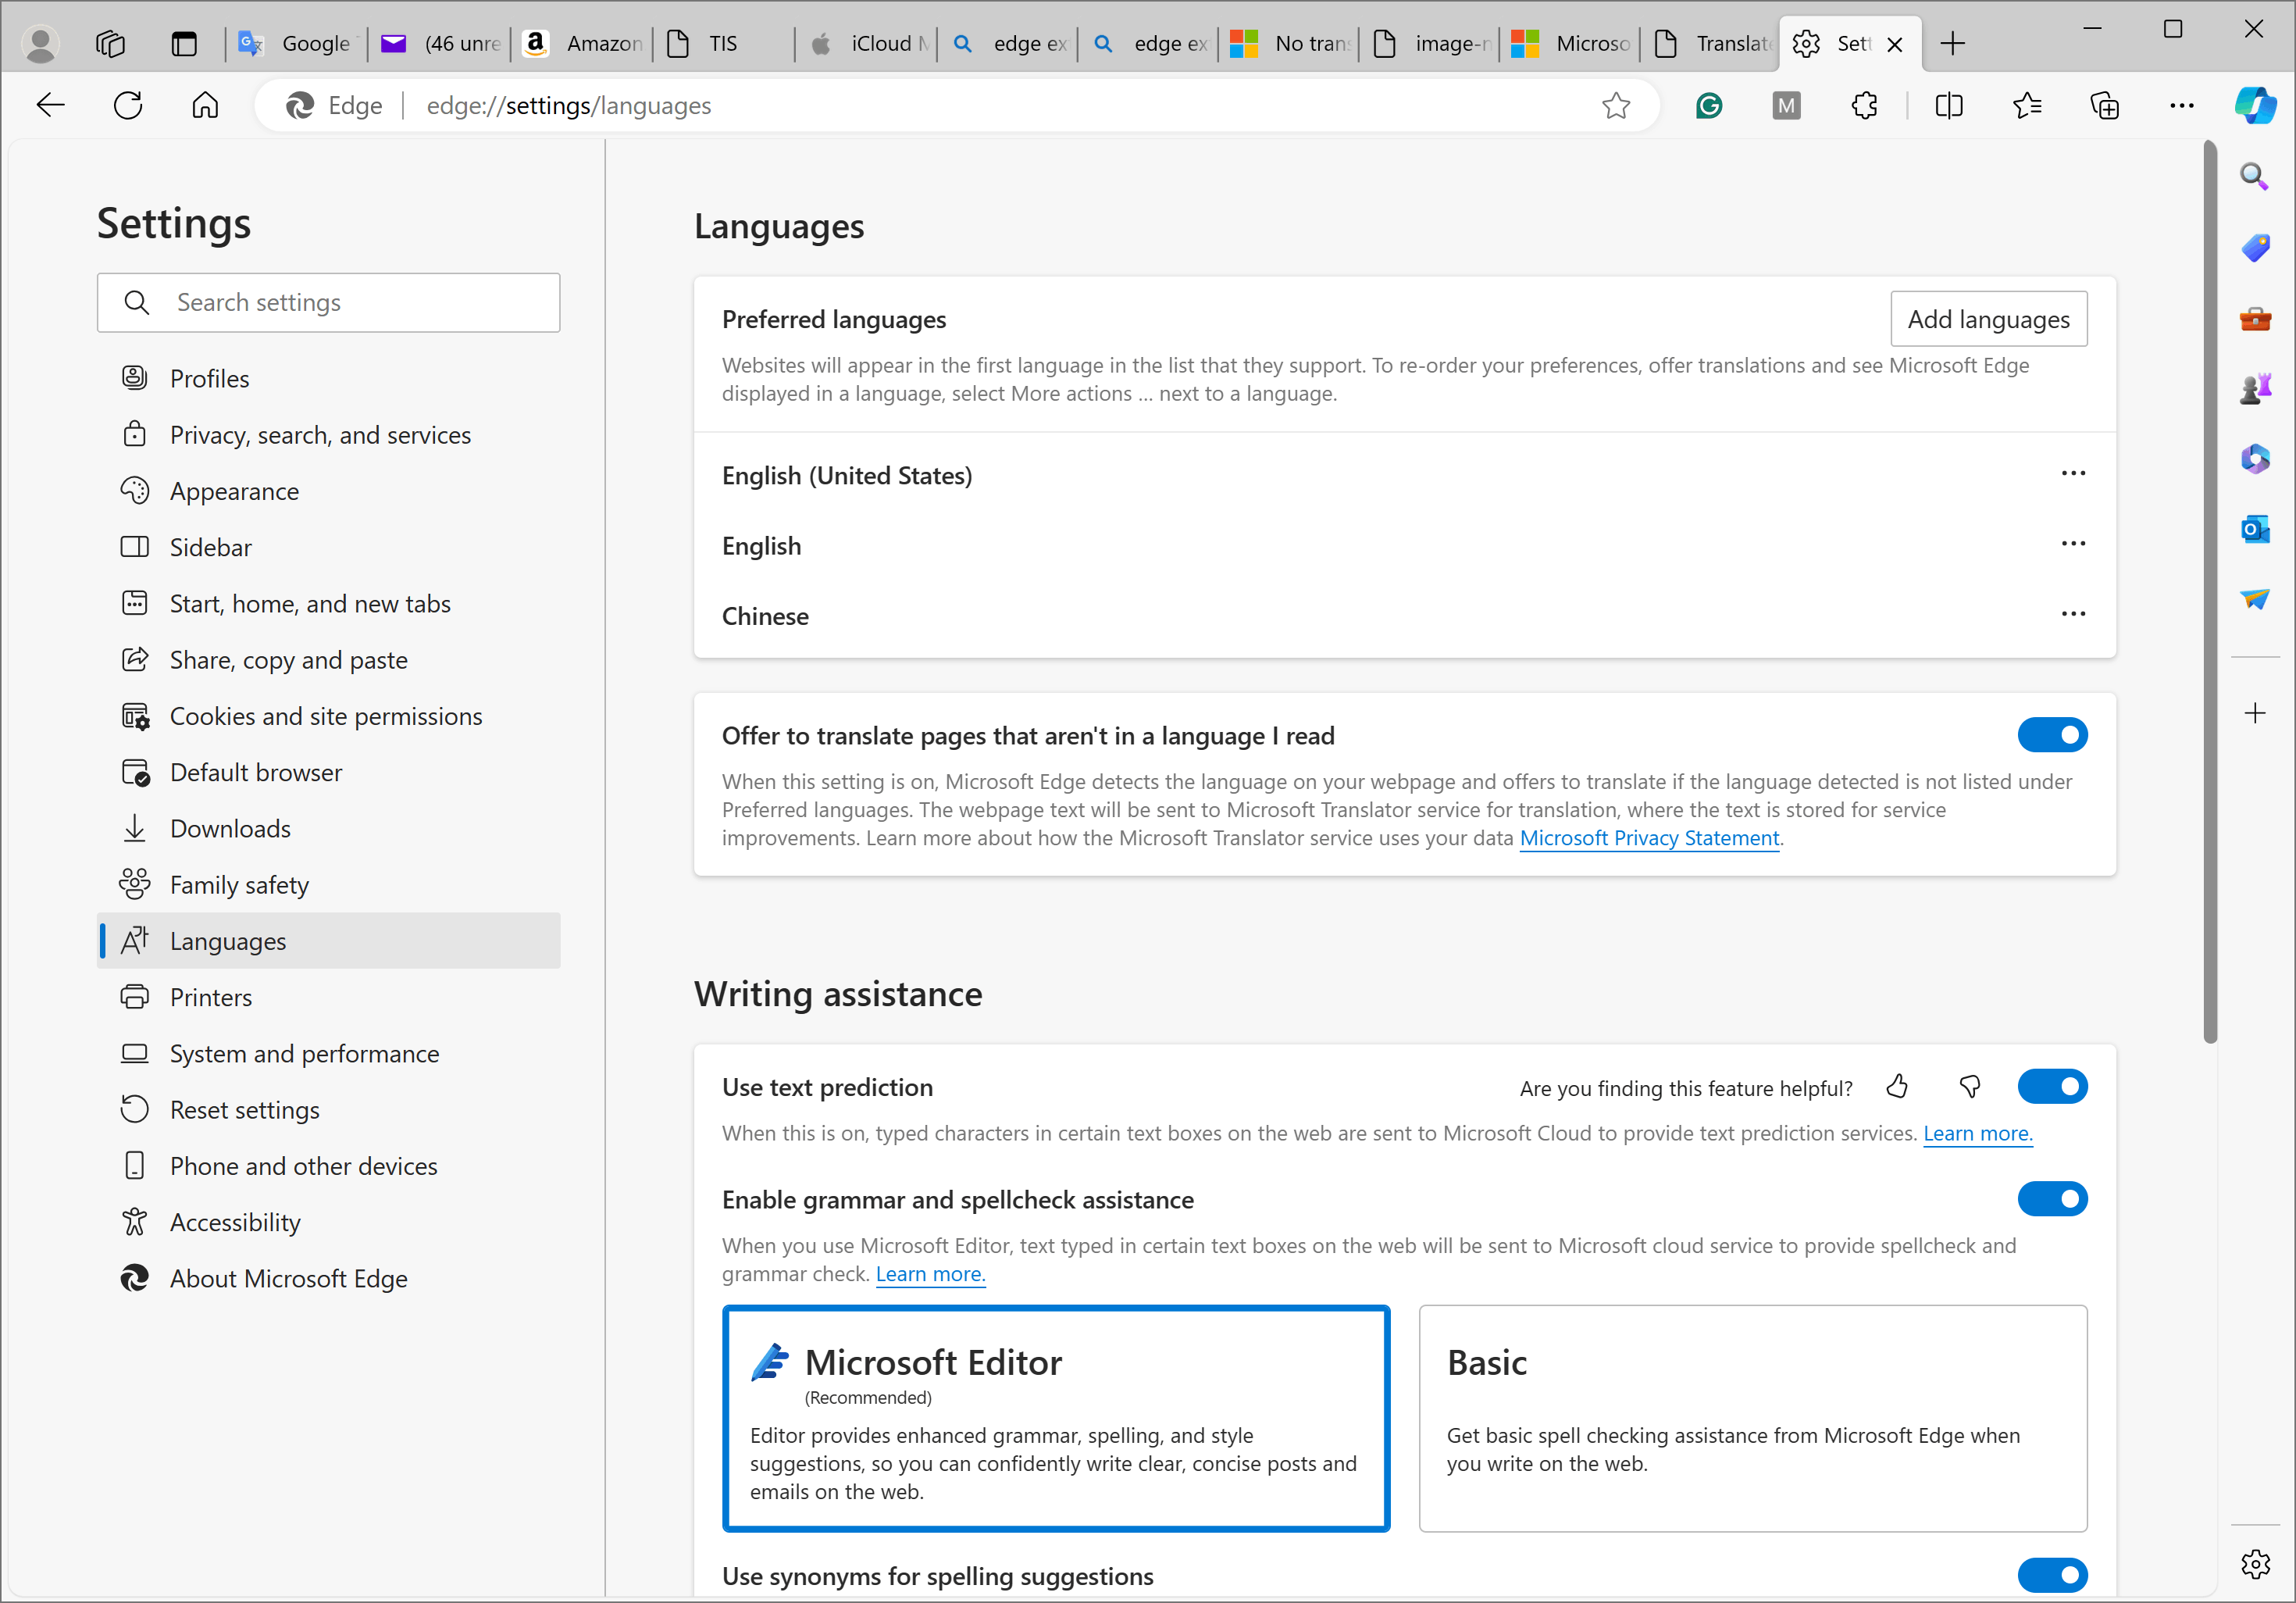Open Appearance settings section
Screen dimensions: 2296x1603
tap(234, 491)
